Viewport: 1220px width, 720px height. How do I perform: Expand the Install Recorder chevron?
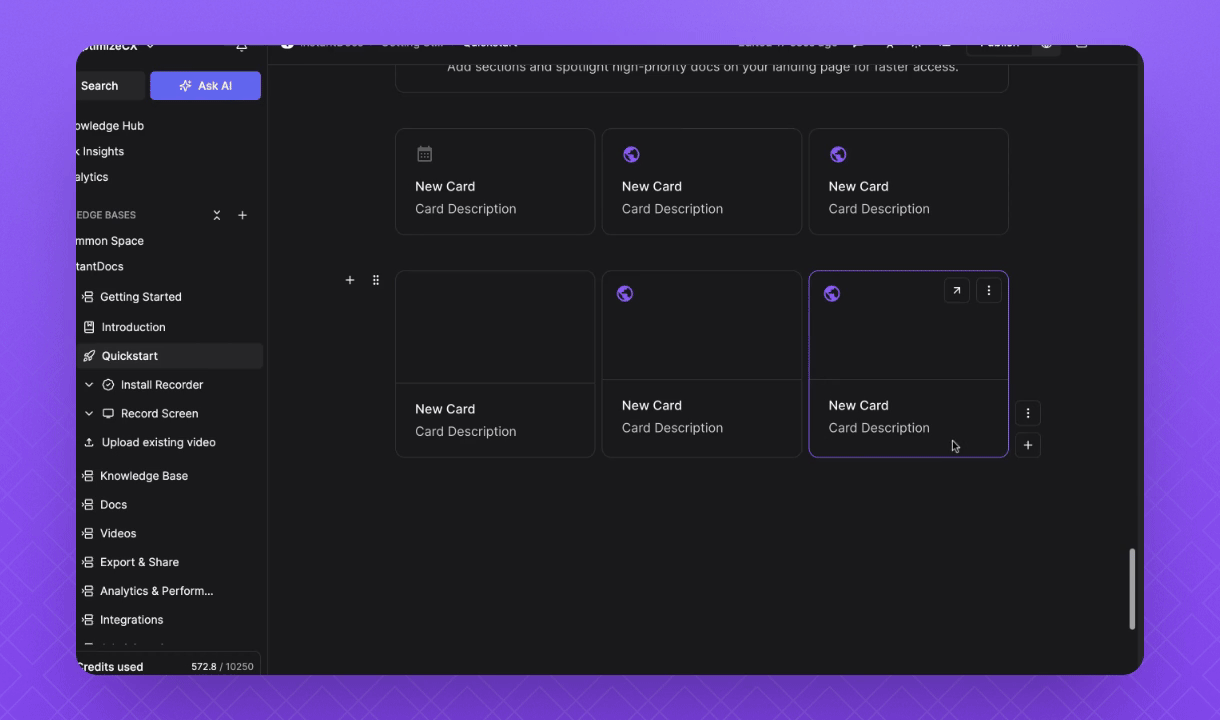click(x=89, y=385)
